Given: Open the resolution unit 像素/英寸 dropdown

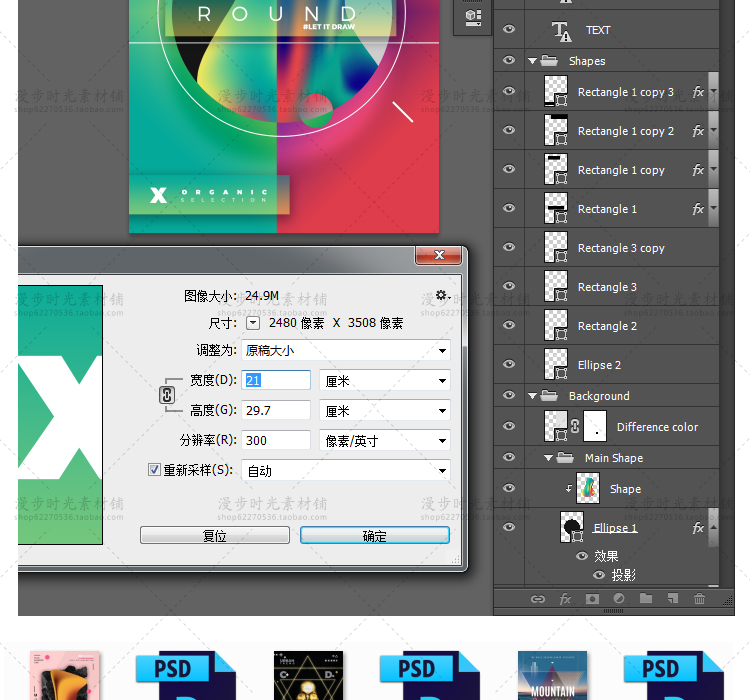Looking at the screenshot, I should (384, 441).
